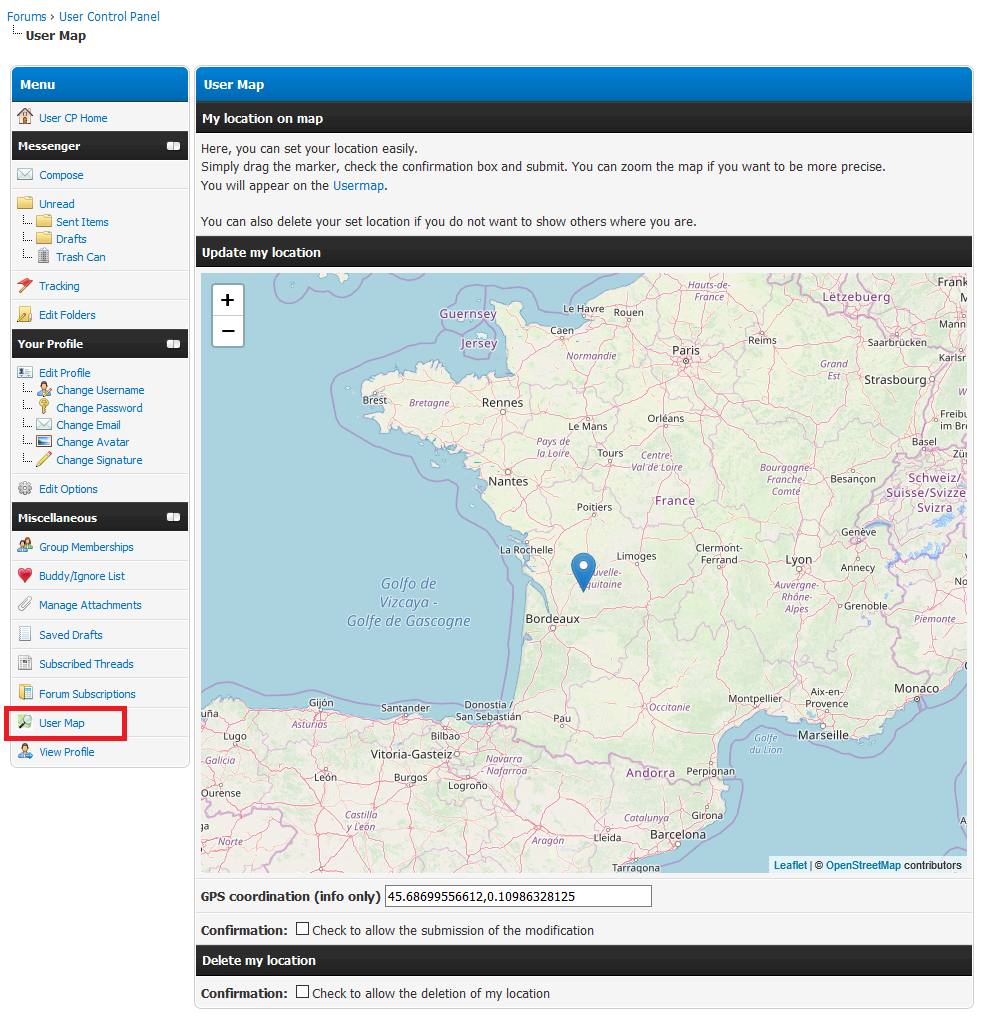Check the deletion of my location box

coord(303,992)
